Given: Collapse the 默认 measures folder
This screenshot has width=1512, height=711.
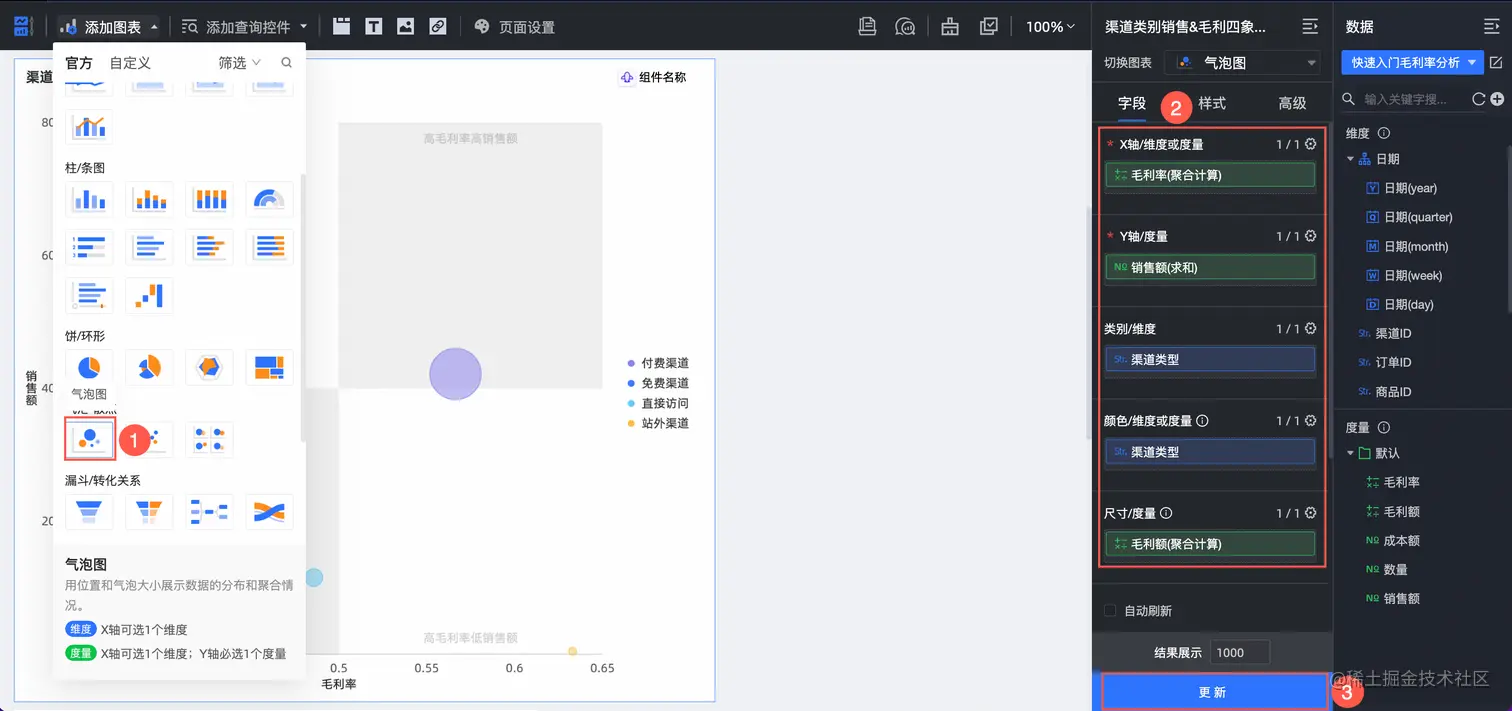Looking at the screenshot, I should pos(1350,453).
